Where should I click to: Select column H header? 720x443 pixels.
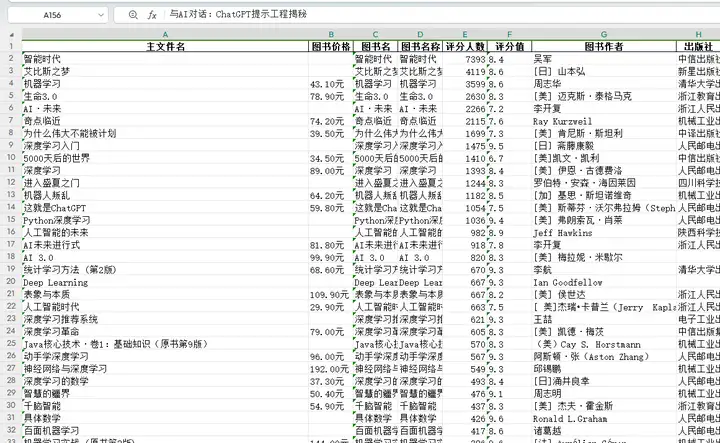pyautogui.click(x=698, y=34)
